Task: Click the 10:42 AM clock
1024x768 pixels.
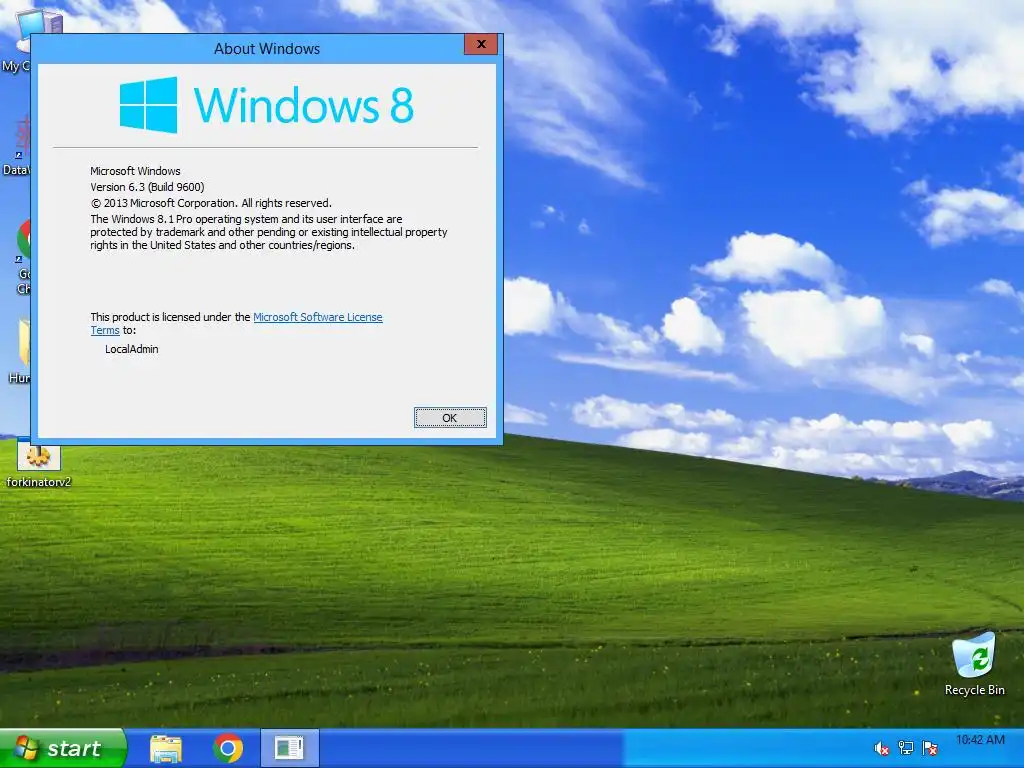Action: pos(980,740)
